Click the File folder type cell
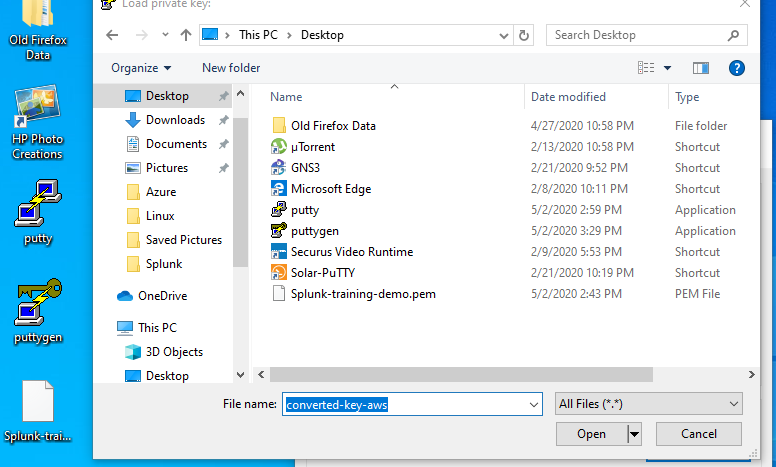 pyautogui.click(x=701, y=126)
